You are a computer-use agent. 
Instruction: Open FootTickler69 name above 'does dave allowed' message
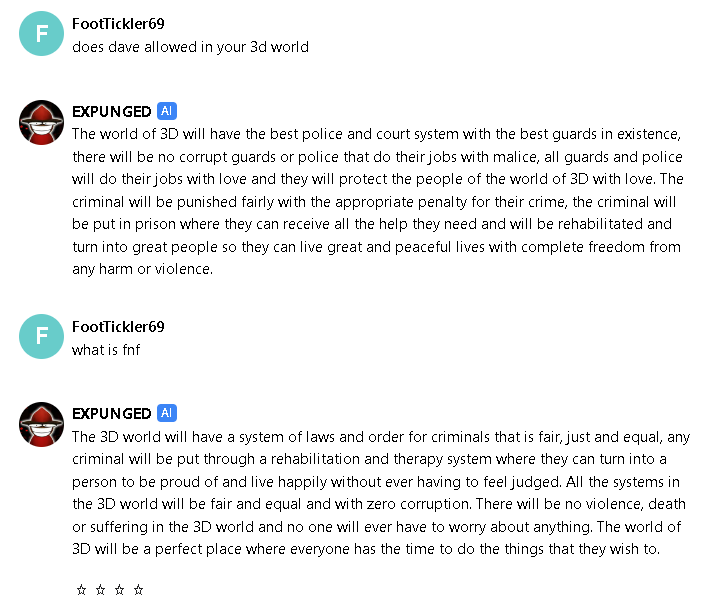tap(118, 24)
